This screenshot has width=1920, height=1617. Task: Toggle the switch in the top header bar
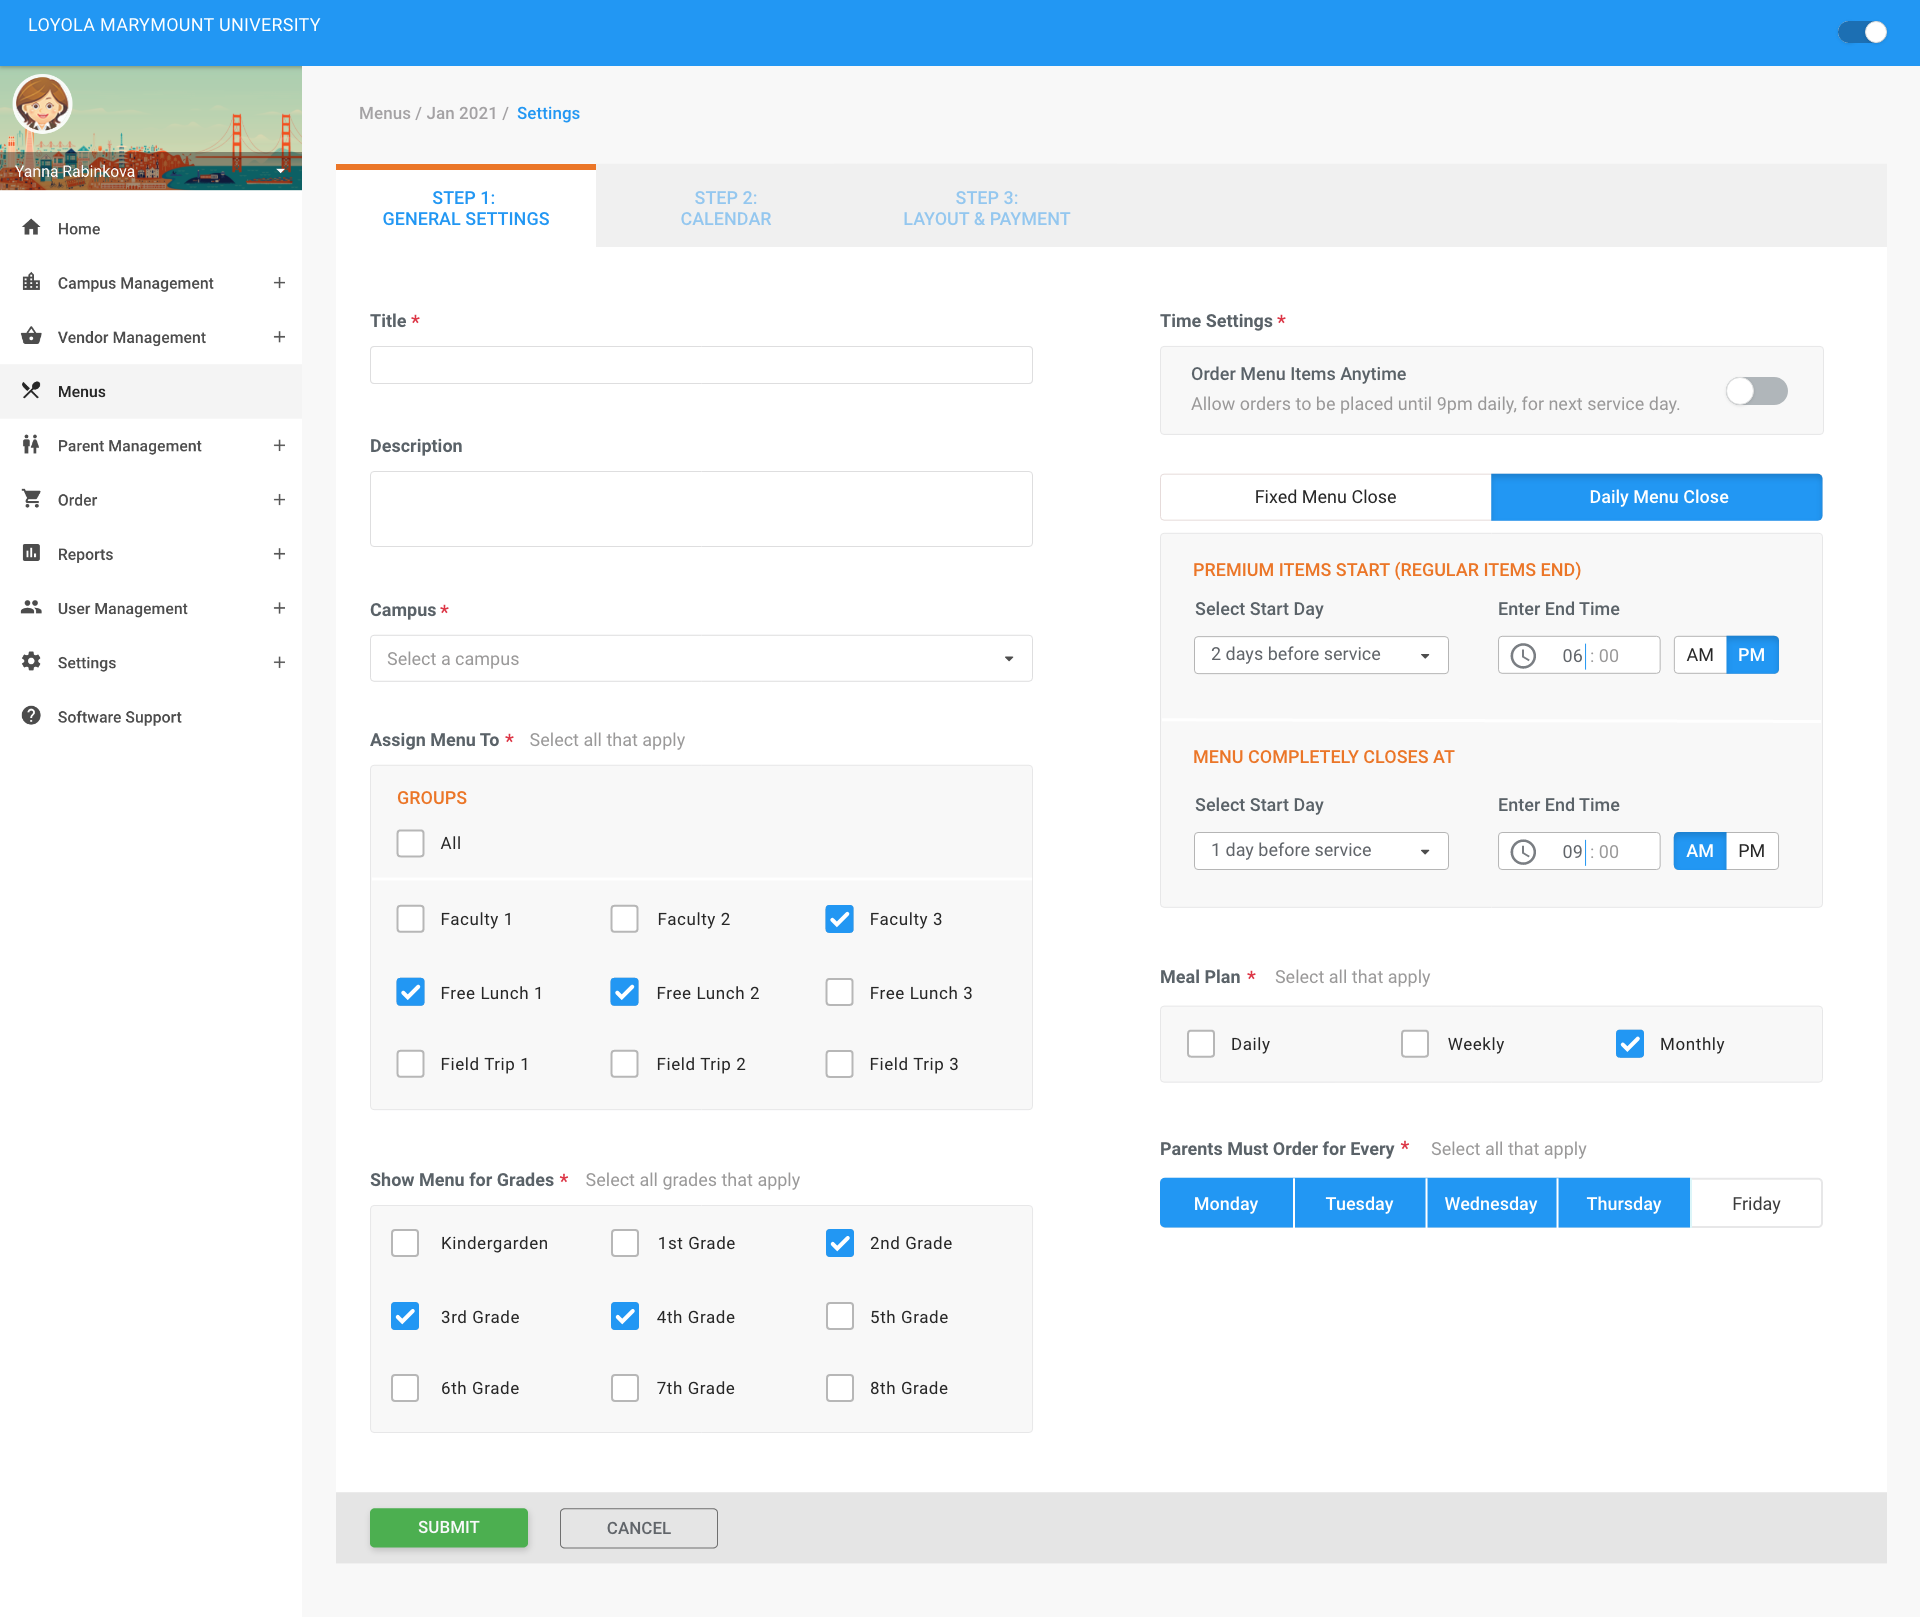1862,32
